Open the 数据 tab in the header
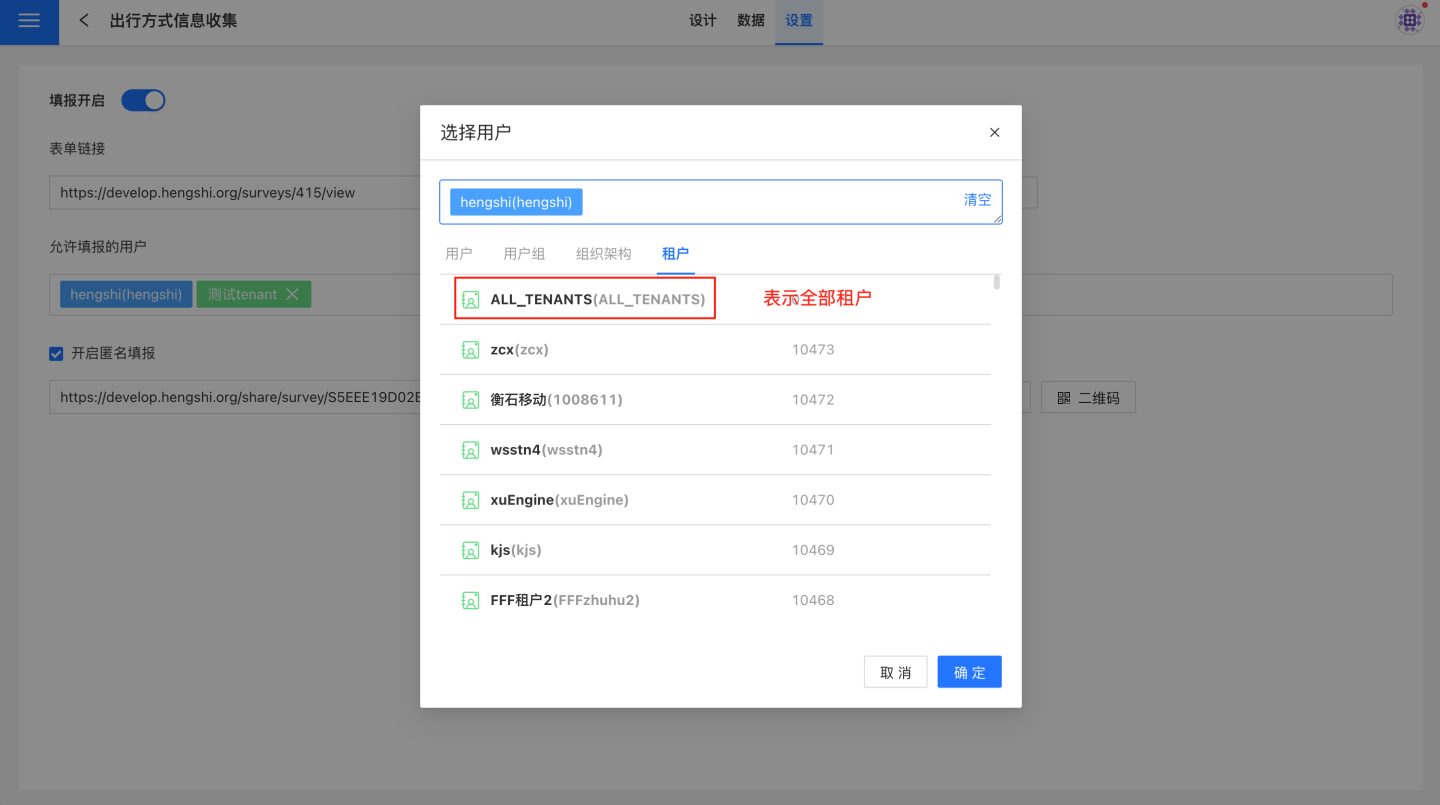The width and height of the screenshot is (1440, 805). [x=751, y=21]
